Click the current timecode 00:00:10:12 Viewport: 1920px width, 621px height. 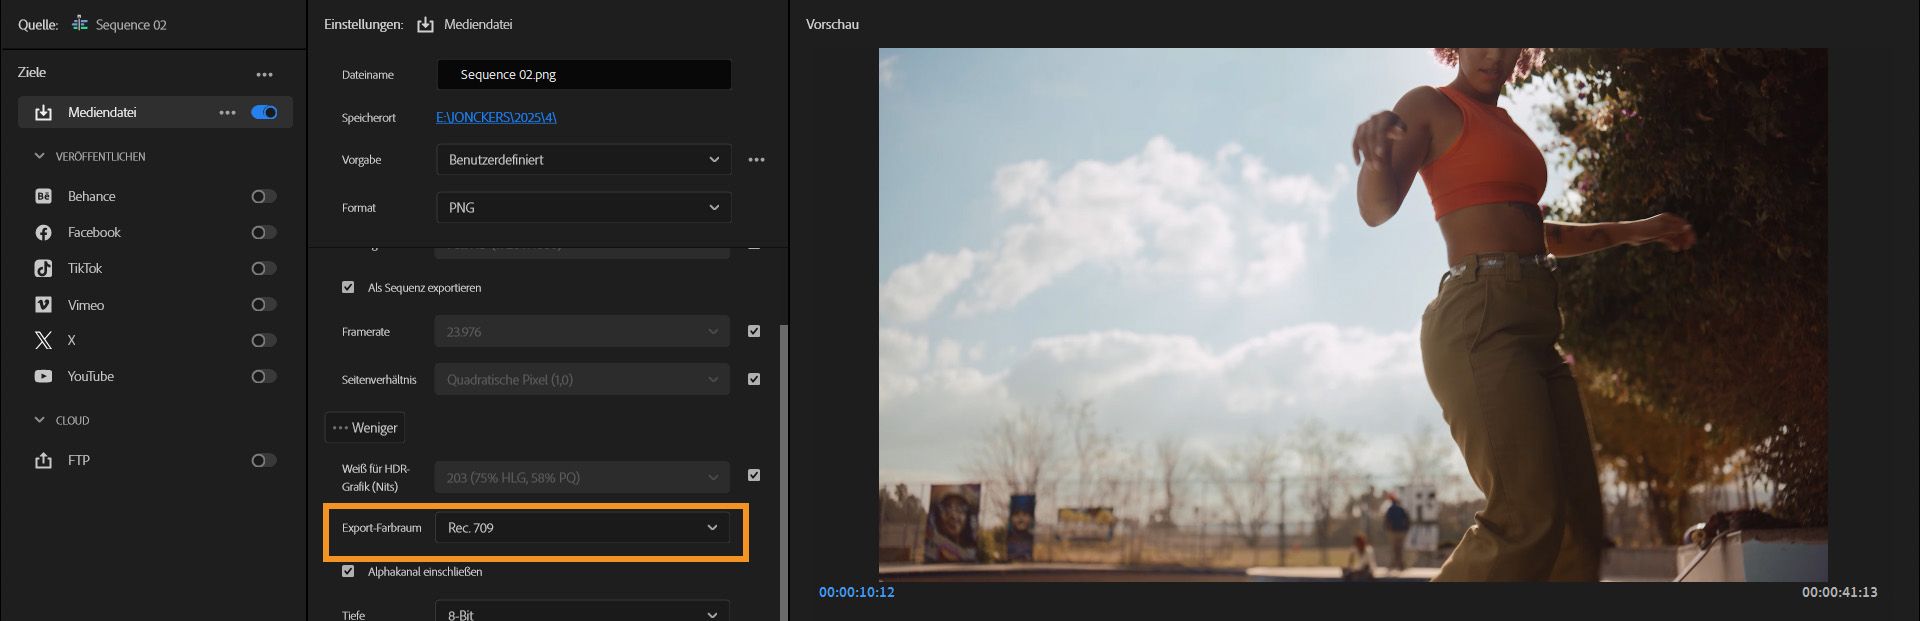(857, 592)
